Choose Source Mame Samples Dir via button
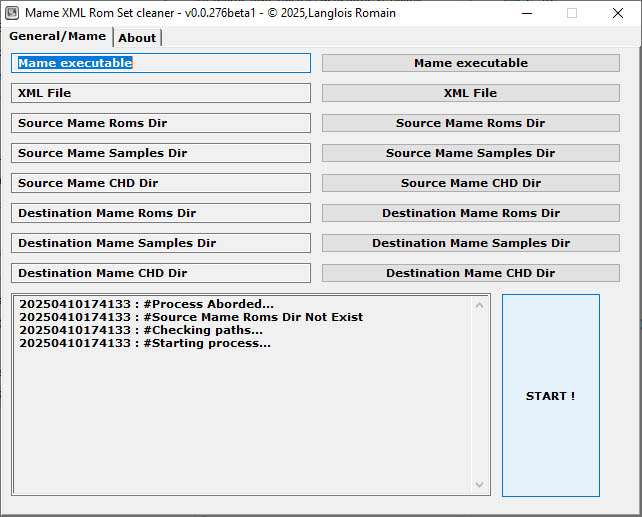This screenshot has height=517, width=642. tap(471, 153)
